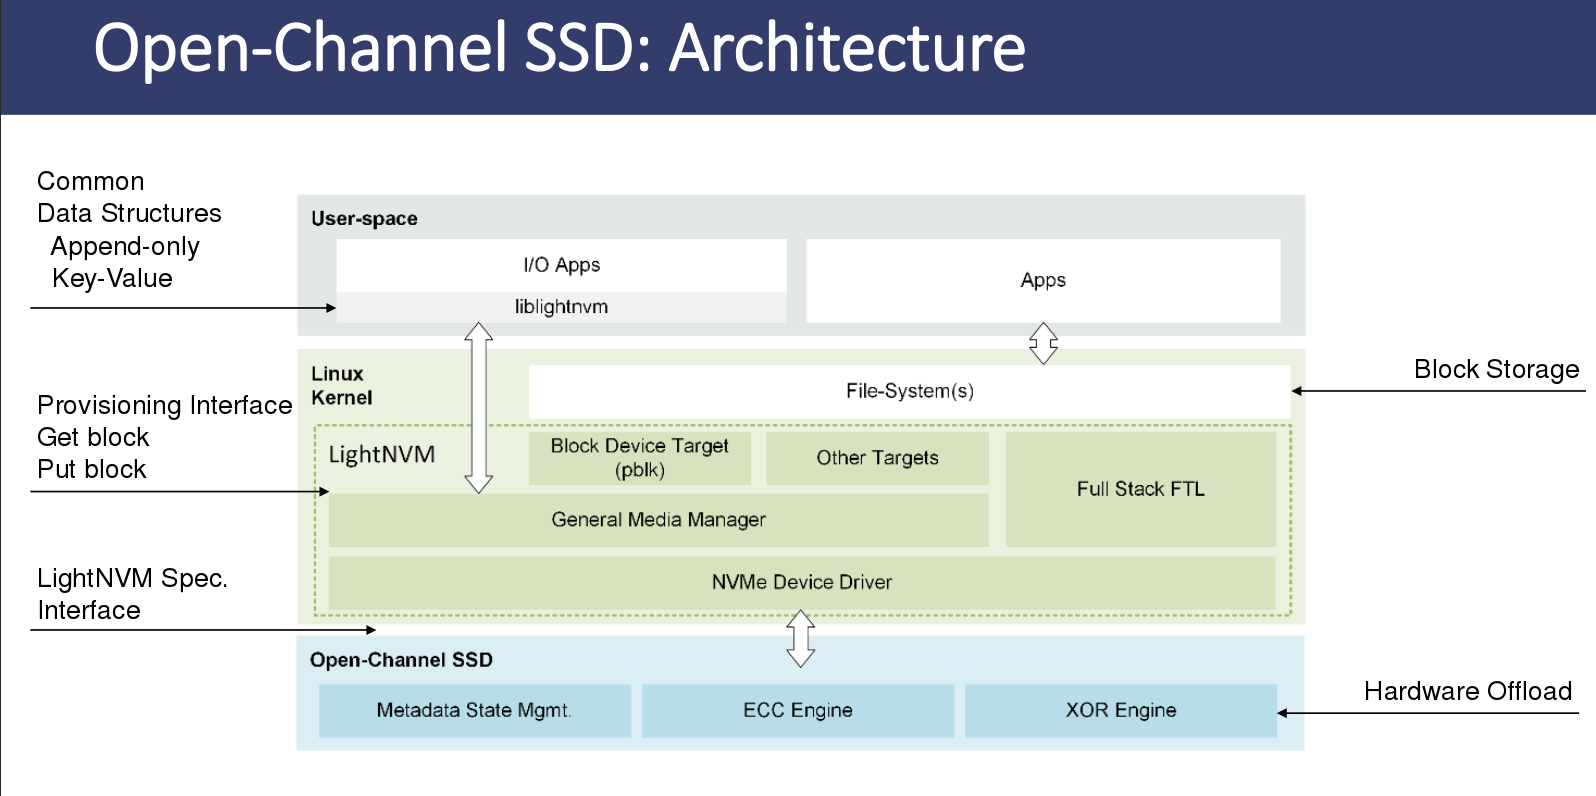Click the double arrow below NVMe Device Driver
The height and width of the screenshot is (796, 1596).
click(x=801, y=639)
